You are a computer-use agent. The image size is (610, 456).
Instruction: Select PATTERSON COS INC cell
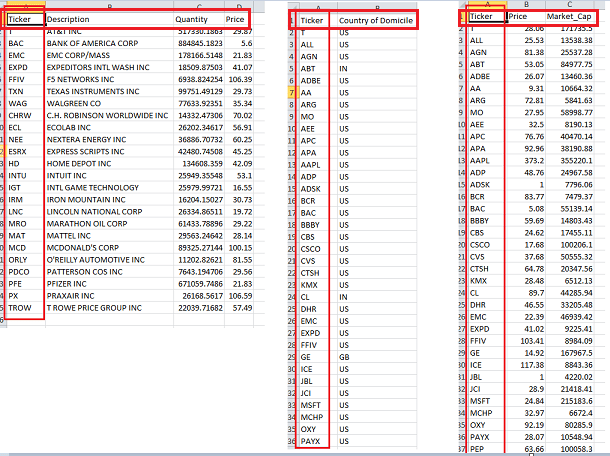(109, 272)
